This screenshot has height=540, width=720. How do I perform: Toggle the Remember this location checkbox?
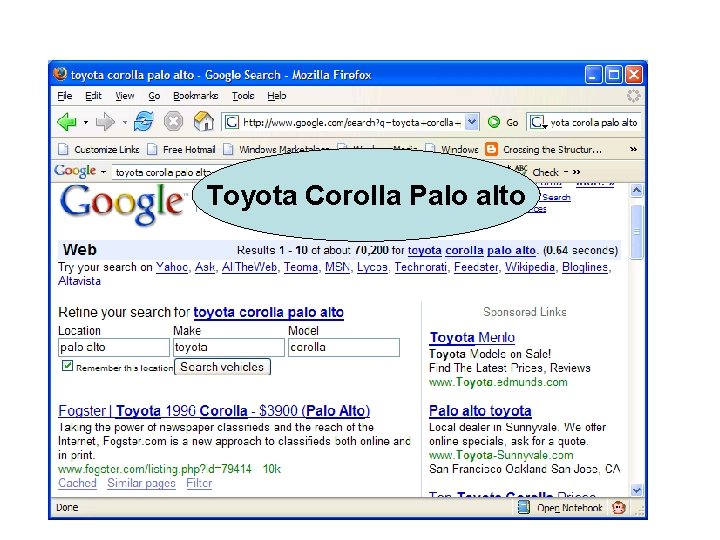point(68,366)
